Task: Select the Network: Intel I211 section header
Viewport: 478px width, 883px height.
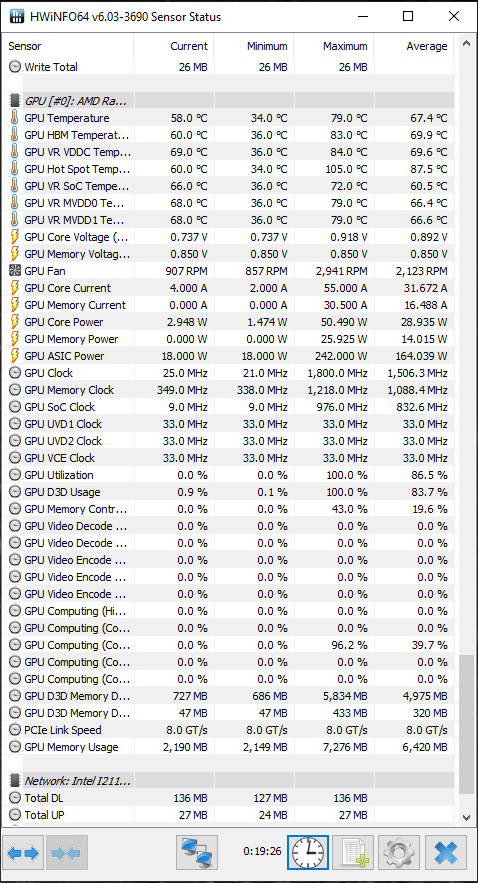Action: coord(231,781)
